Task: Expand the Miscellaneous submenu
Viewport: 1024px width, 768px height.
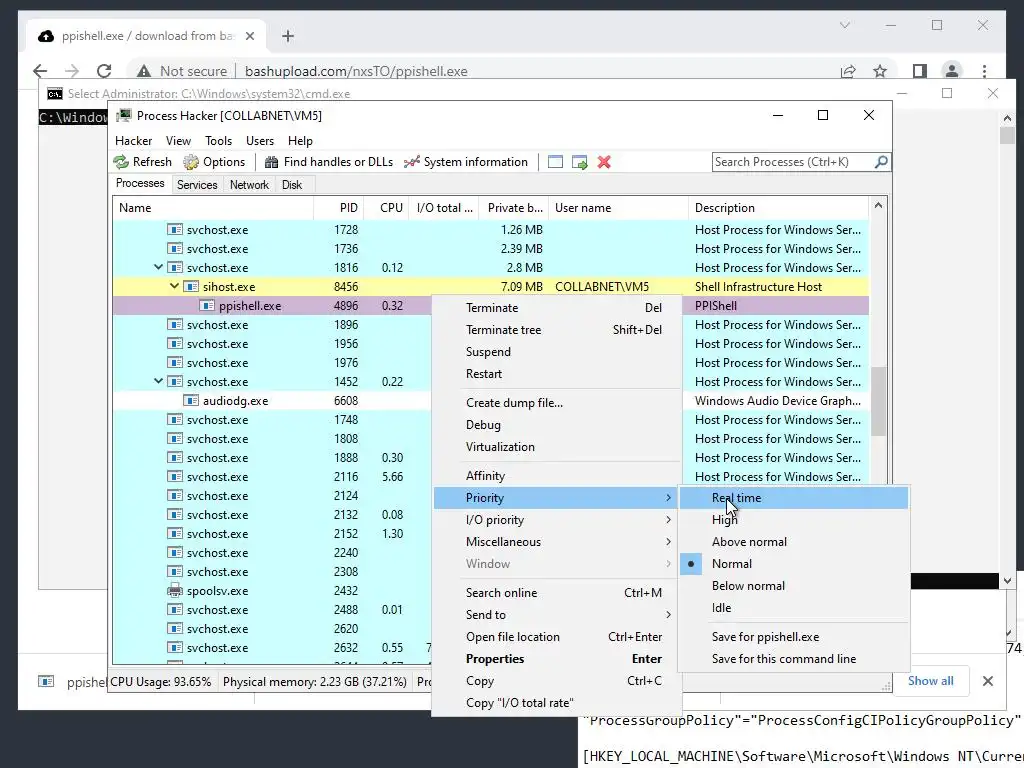Action: pos(556,542)
